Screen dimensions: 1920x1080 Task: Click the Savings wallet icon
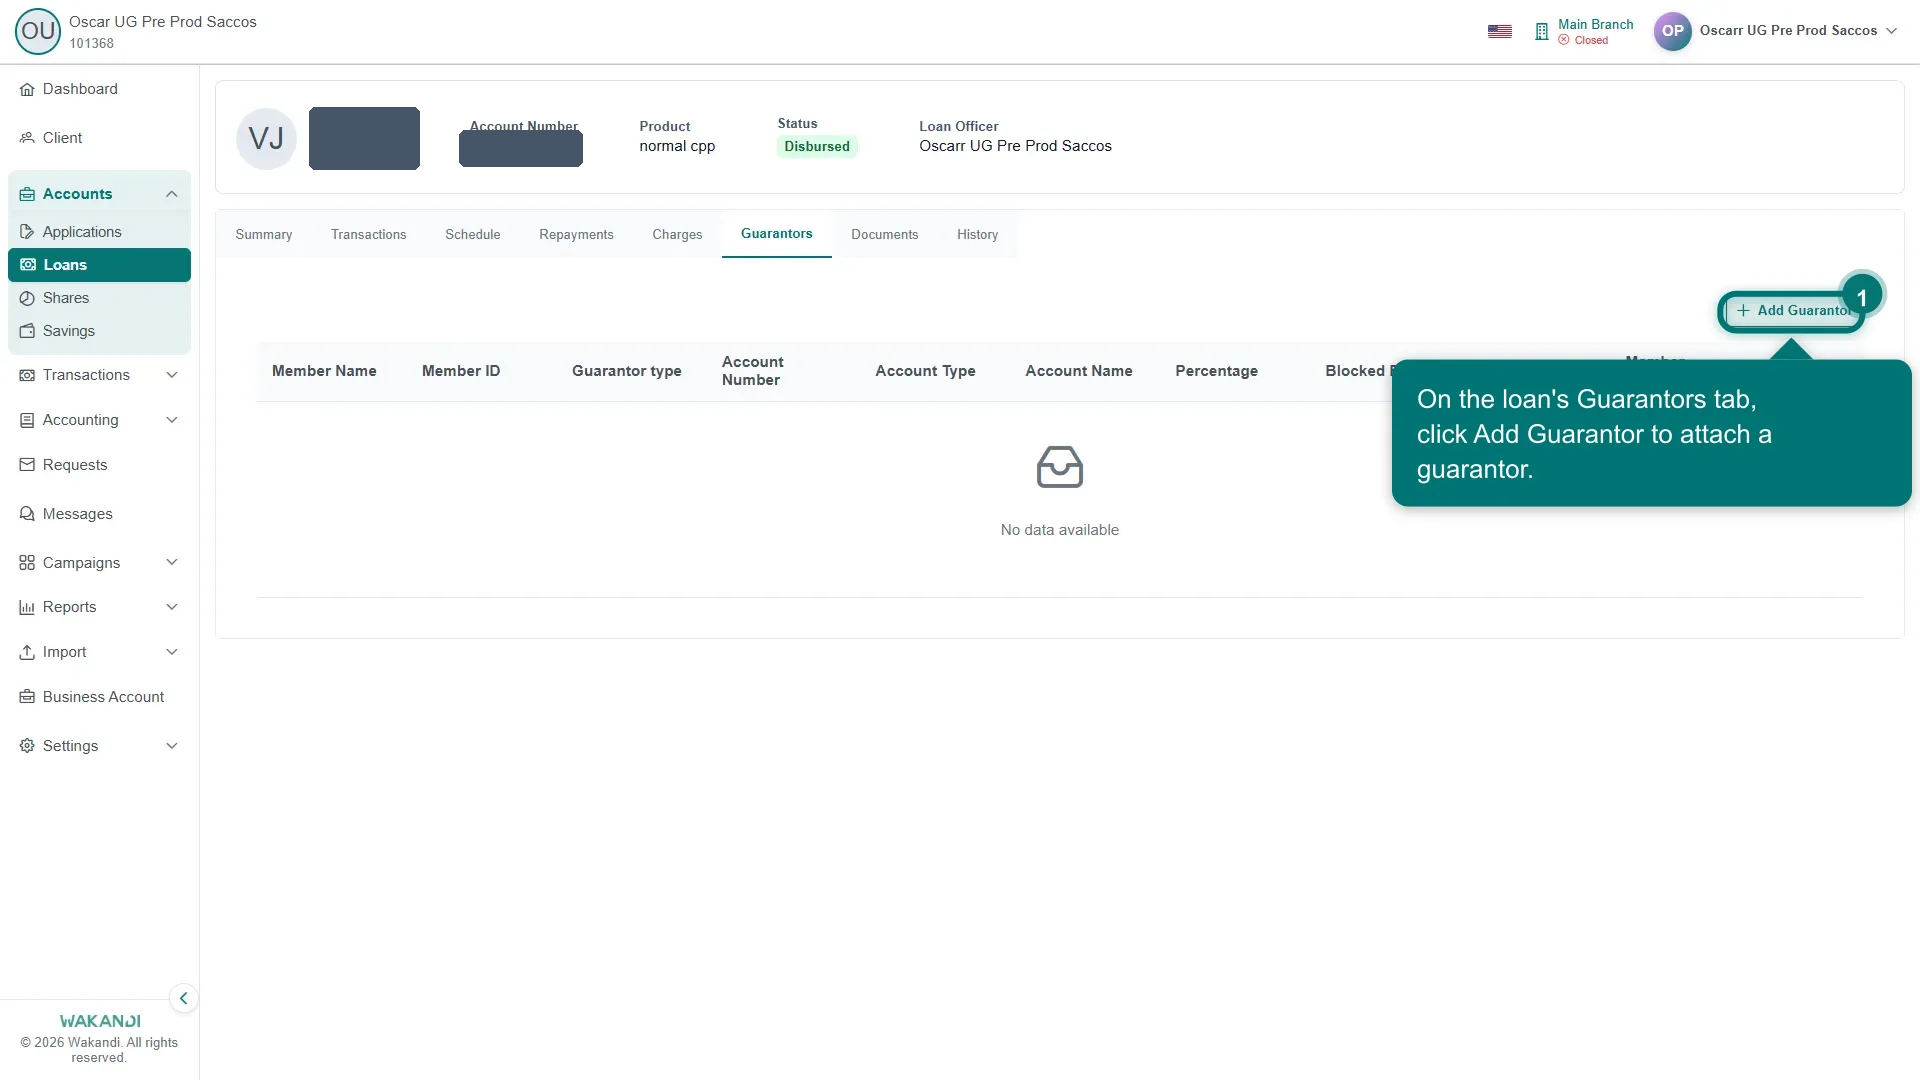tap(27, 331)
